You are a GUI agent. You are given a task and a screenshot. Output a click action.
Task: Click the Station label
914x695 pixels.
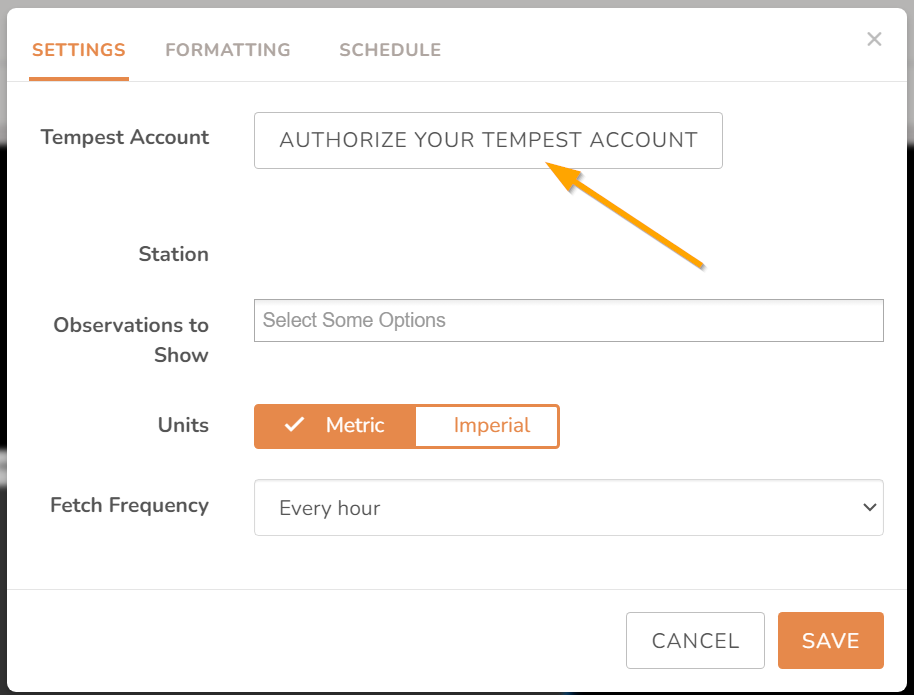[x=174, y=254]
